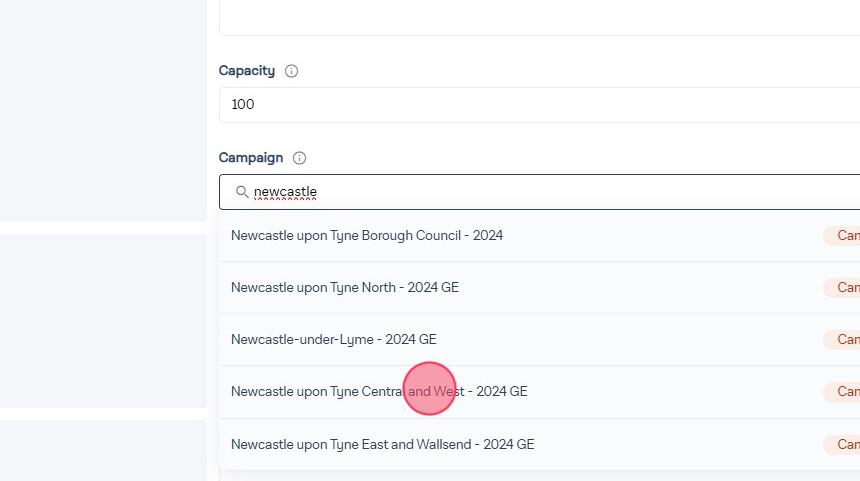The height and width of the screenshot is (481, 860).
Task: Click the typed word newcastle in search
Action: (x=285, y=192)
